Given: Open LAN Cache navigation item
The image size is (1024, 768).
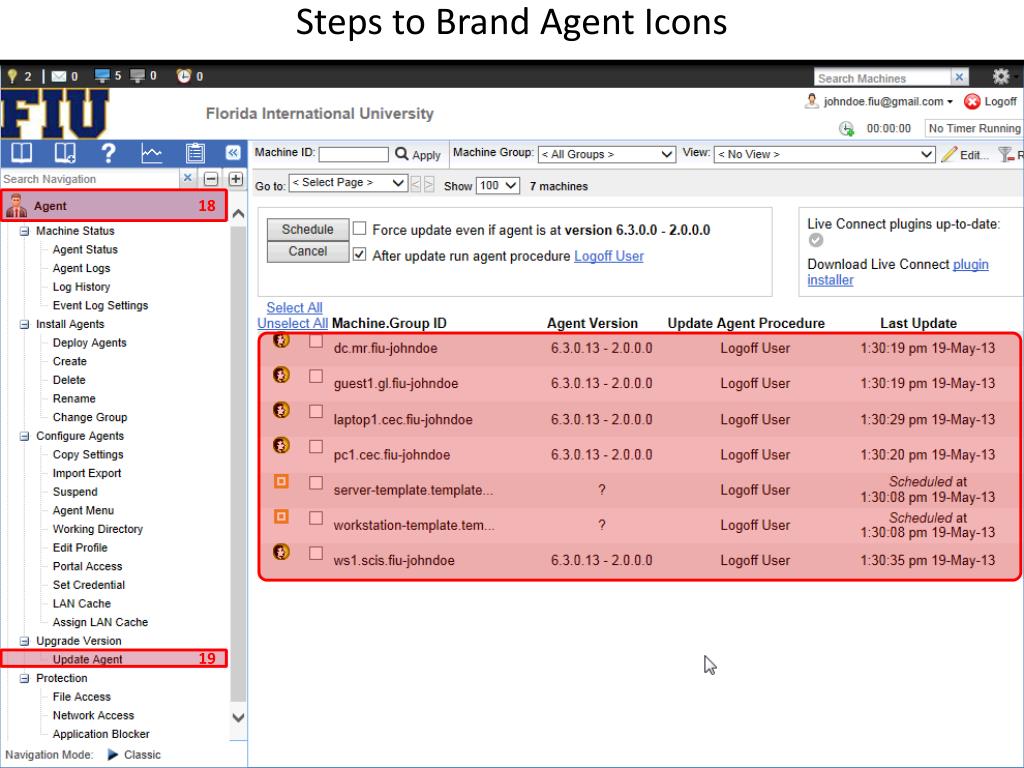Looking at the screenshot, I should tap(82, 603).
